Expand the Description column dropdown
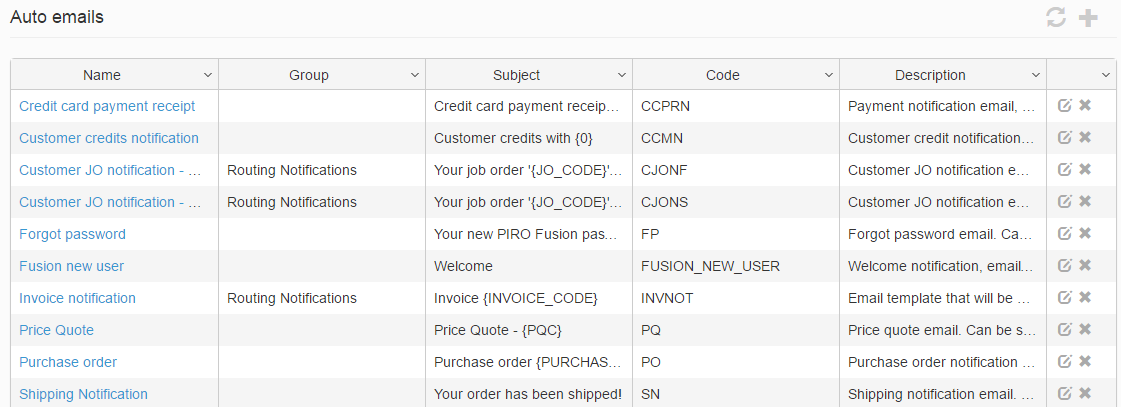The height and width of the screenshot is (407, 1121). (x=1036, y=75)
